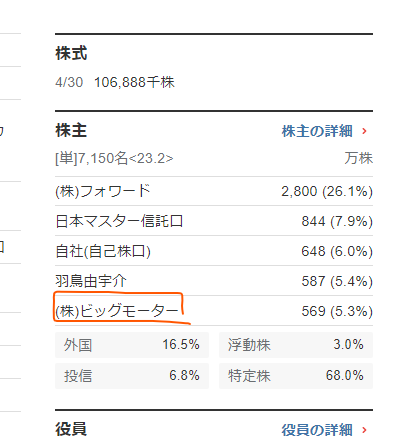Click the circled (株)ビッグモーター entry
The image size is (402, 444).
point(117,311)
